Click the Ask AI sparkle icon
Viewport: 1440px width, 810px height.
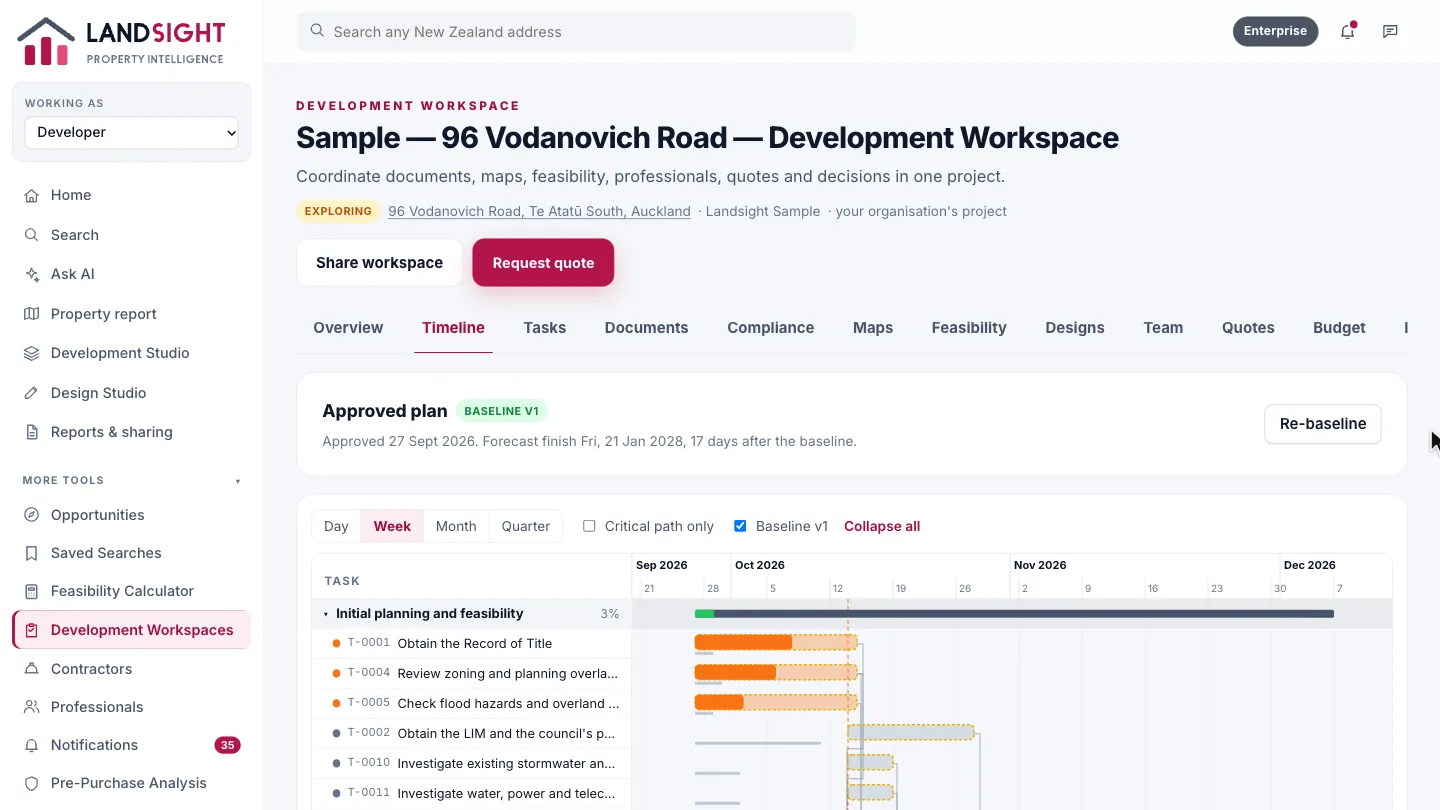coord(32,274)
